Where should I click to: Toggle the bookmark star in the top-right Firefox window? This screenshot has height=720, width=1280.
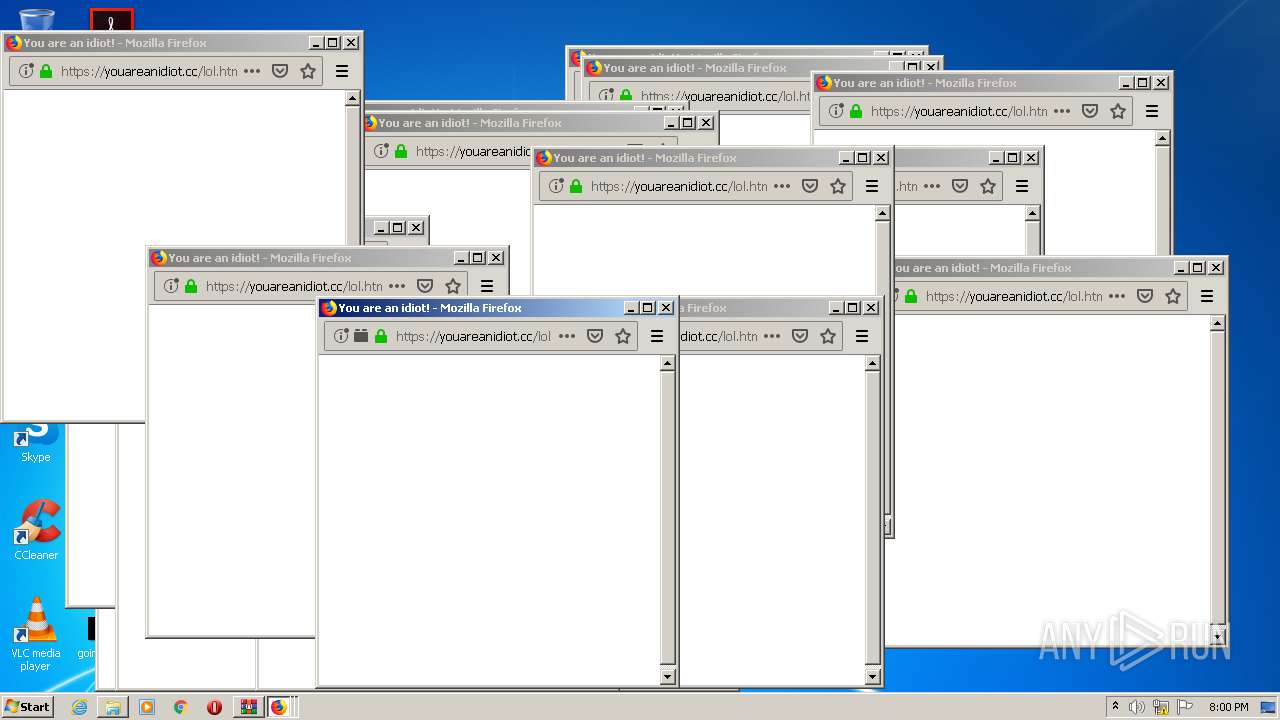point(1118,111)
